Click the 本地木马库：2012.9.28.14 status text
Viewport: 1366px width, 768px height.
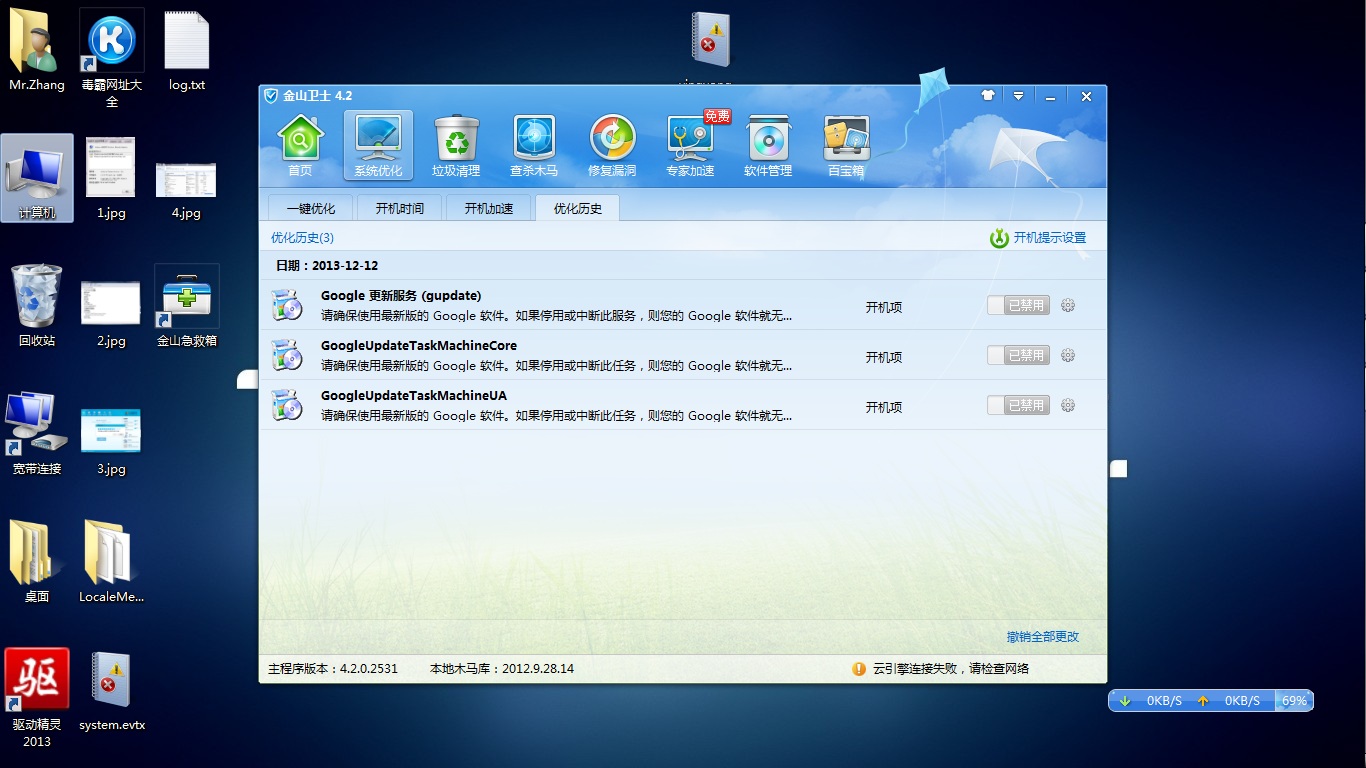[x=502, y=669]
